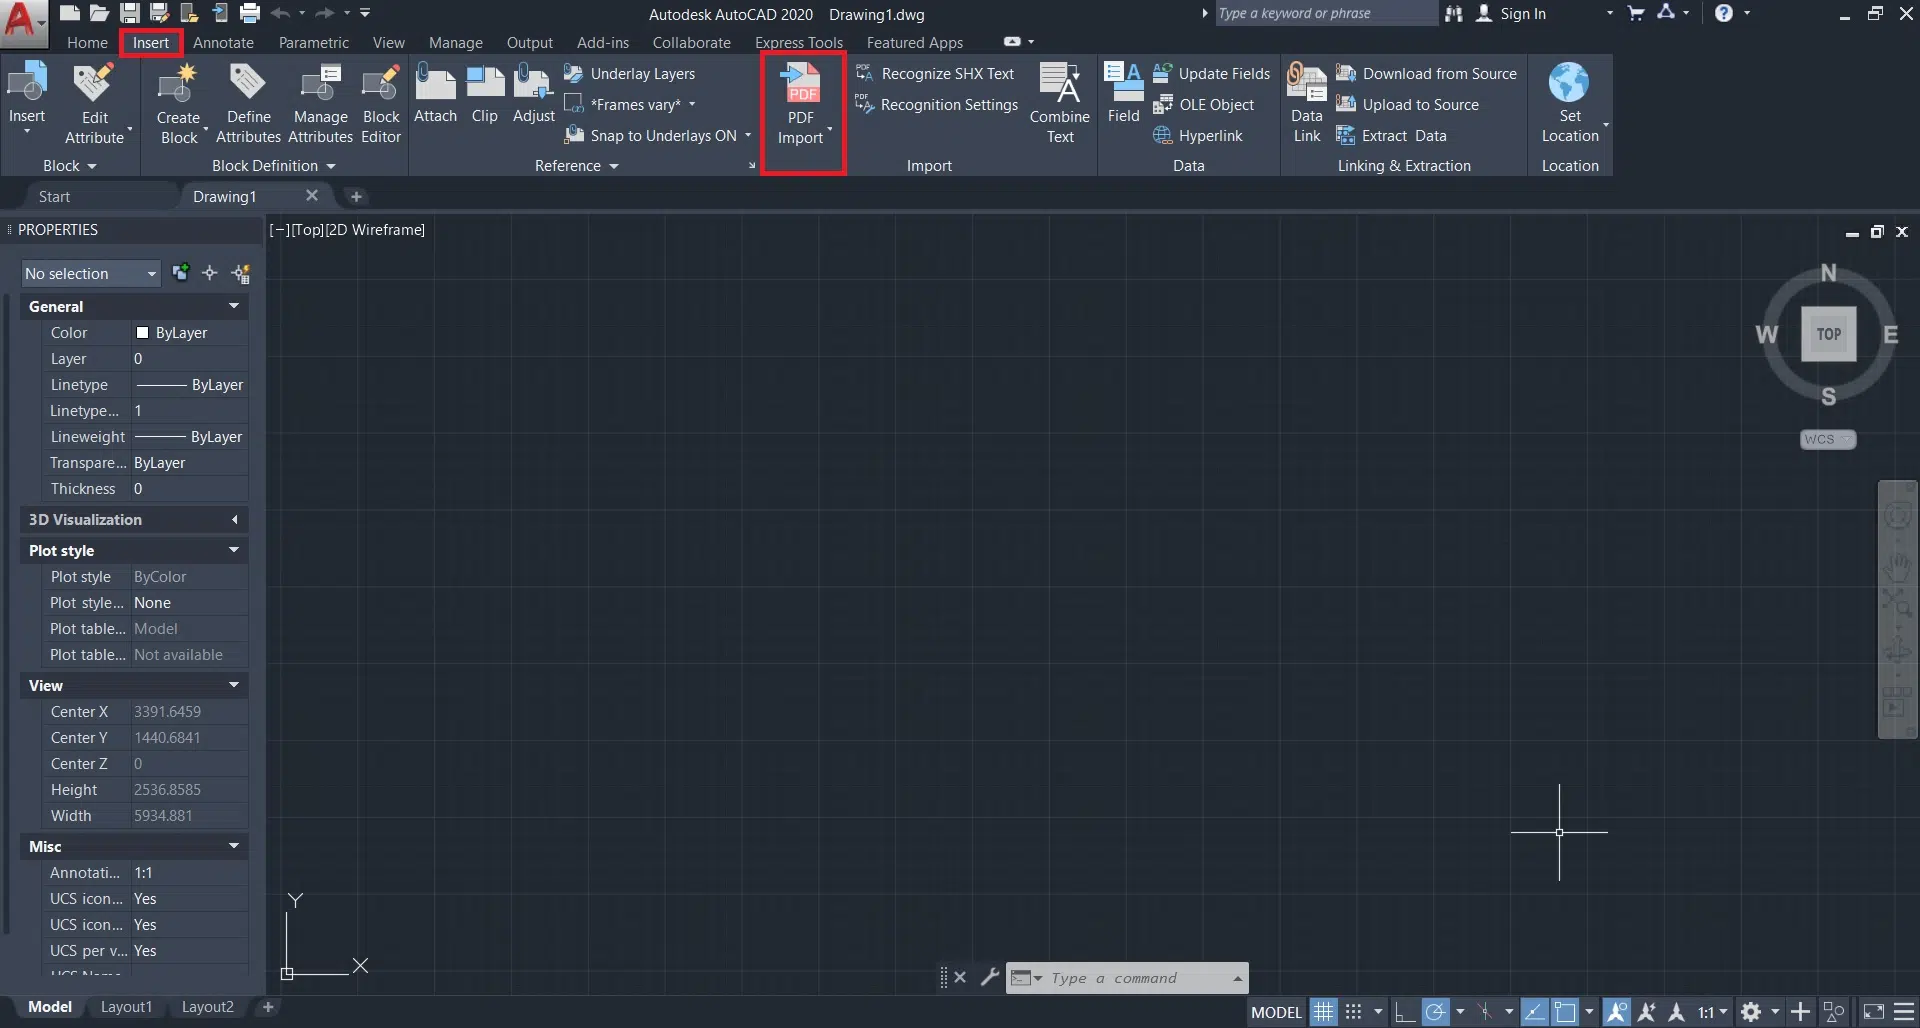Click the Extract Data button
1920x1028 pixels.
click(x=1391, y=136)
